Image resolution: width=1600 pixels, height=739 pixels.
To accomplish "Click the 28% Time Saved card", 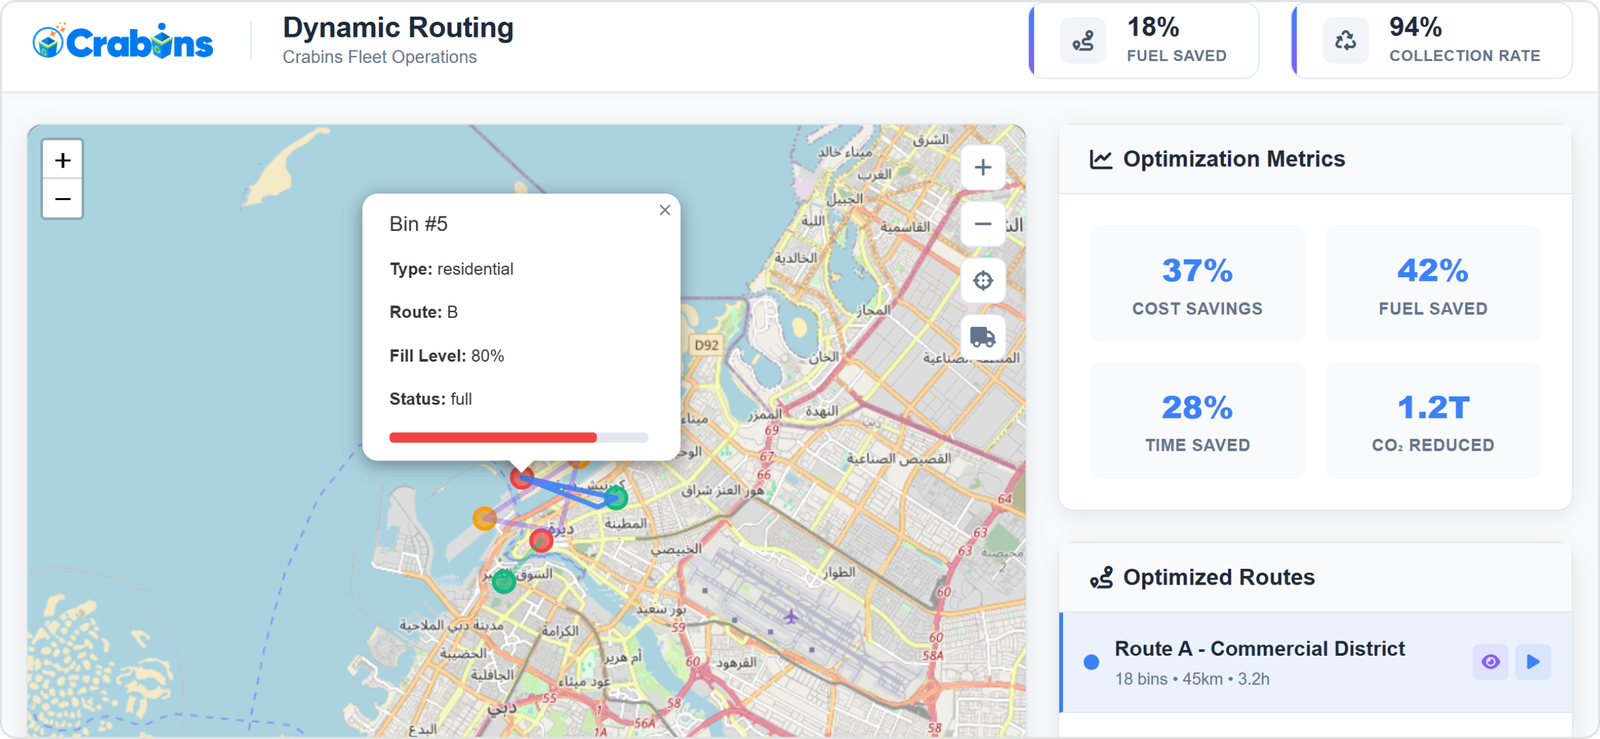I will tap(1197, 421).
